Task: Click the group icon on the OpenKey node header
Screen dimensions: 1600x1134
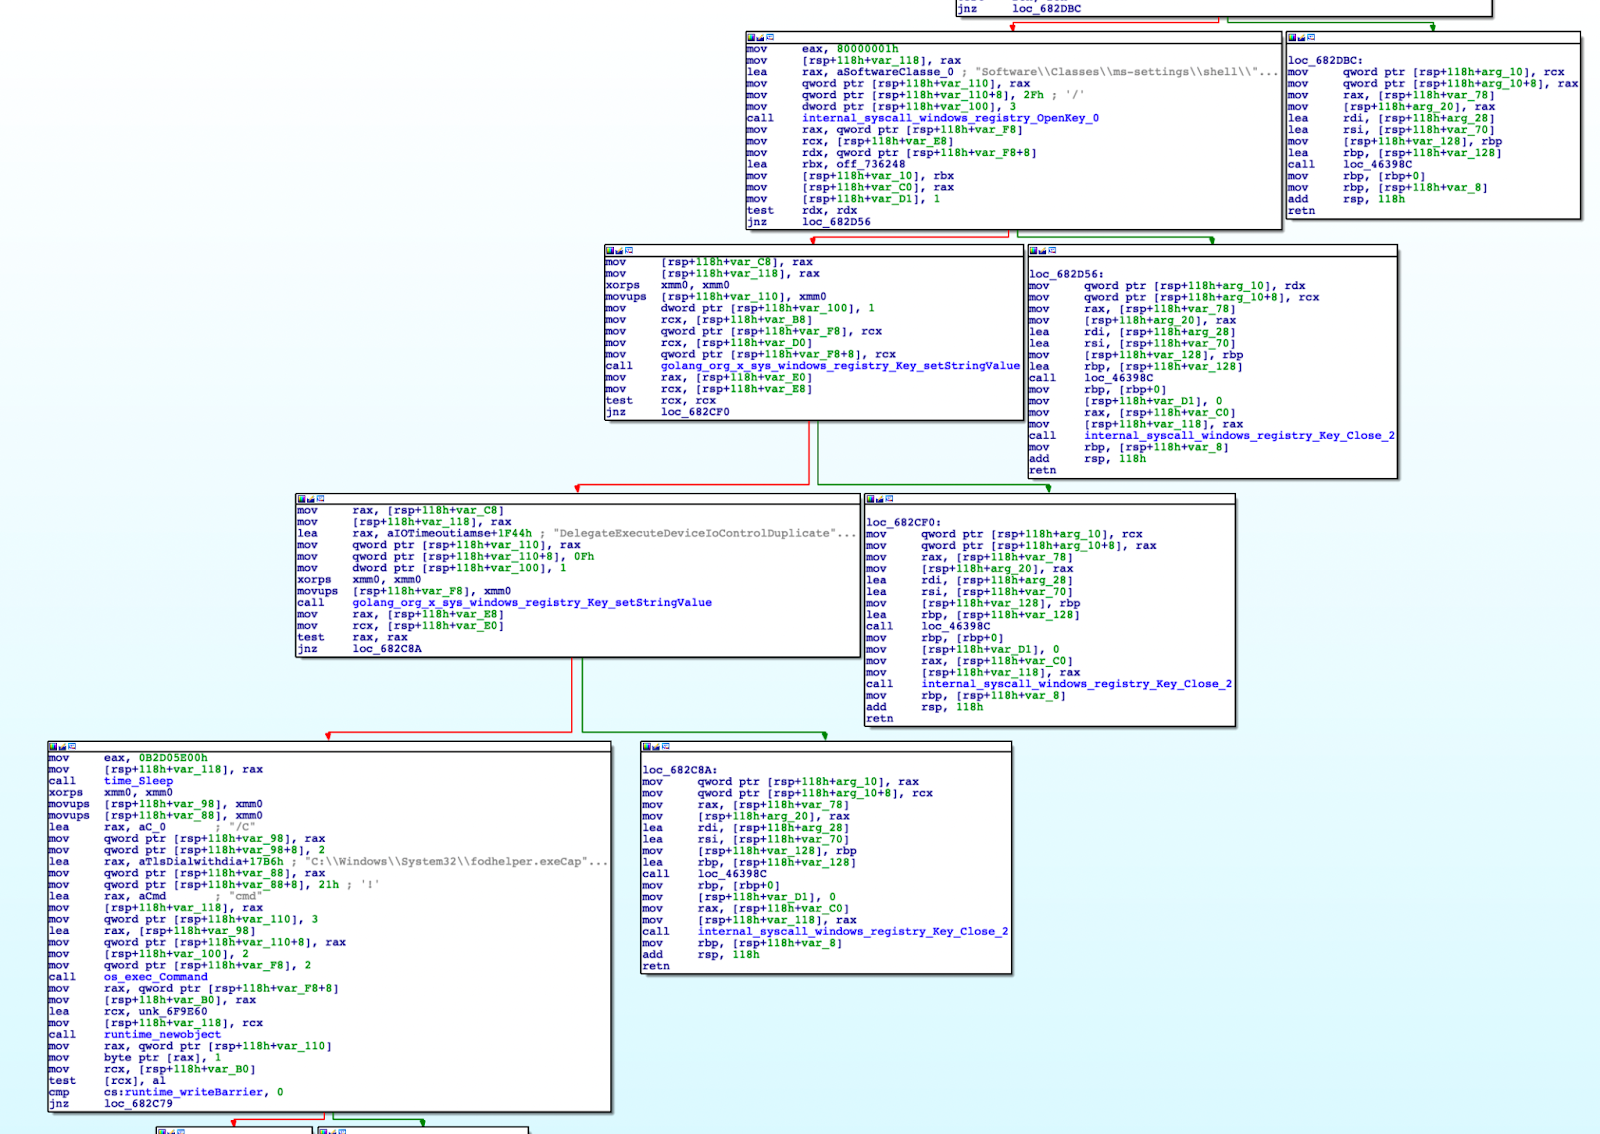Action: point(770,37)
